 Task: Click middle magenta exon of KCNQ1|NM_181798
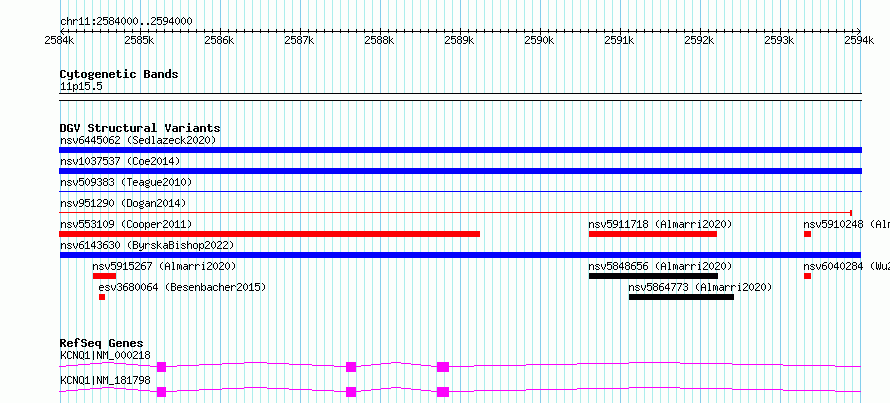(351, 392)
